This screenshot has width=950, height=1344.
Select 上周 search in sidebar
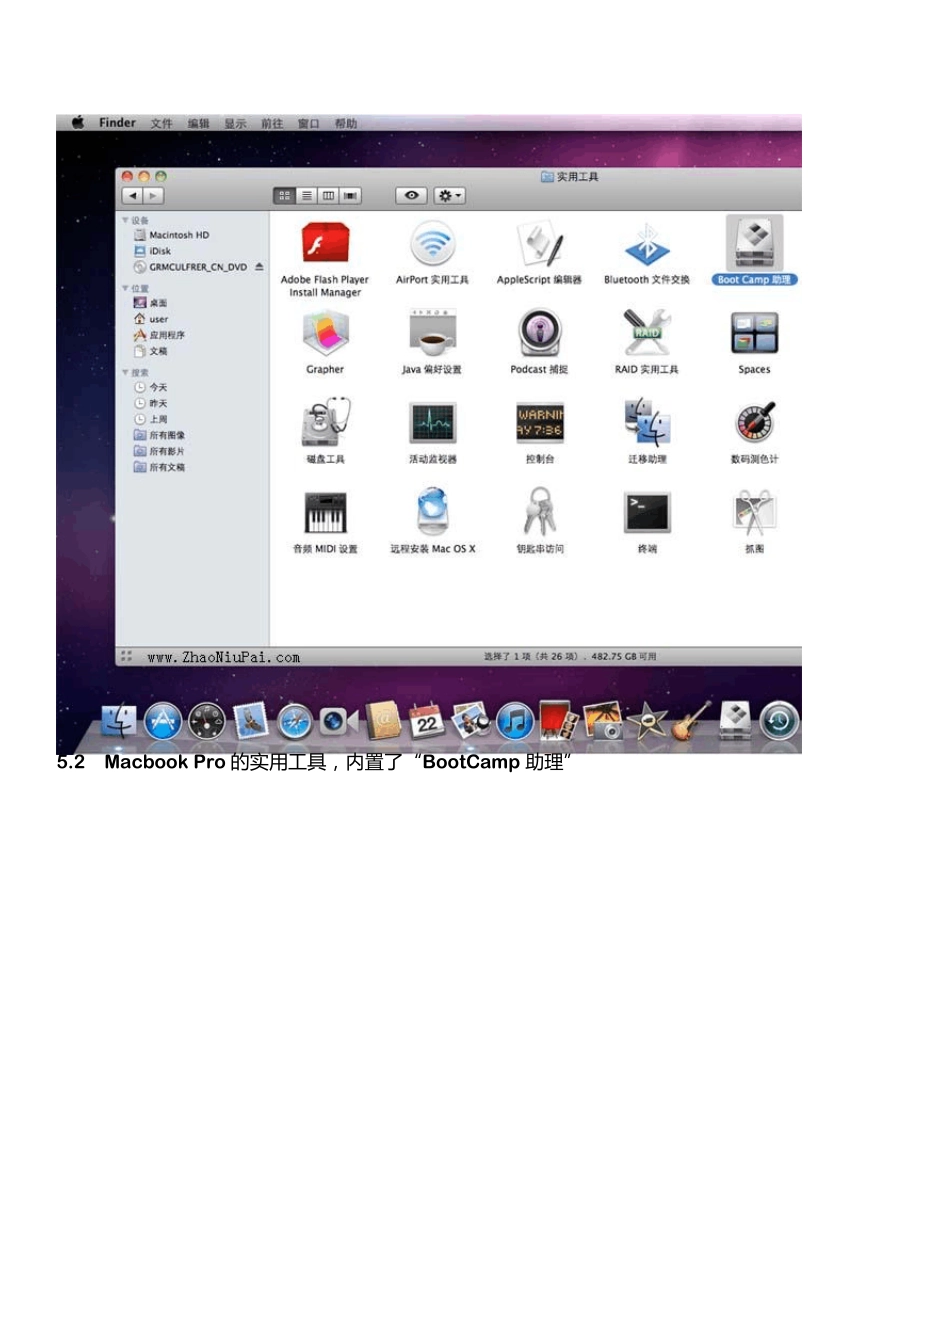coord(150,419)
